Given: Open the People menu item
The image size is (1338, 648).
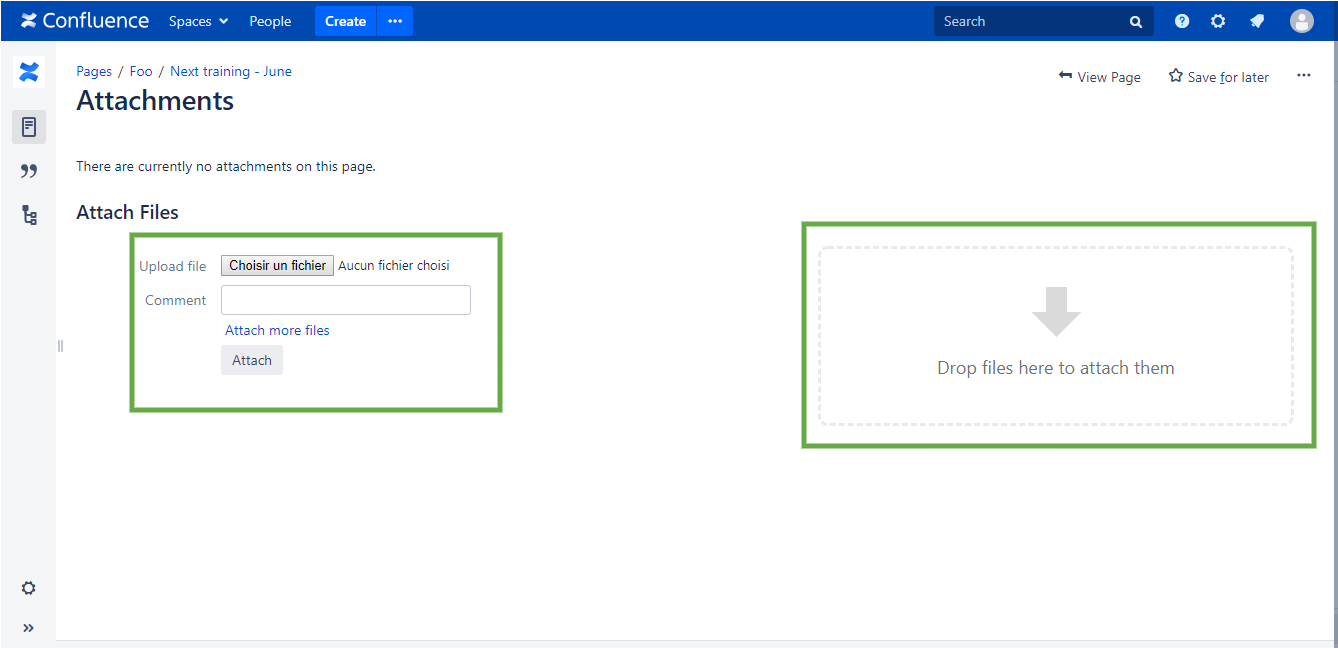Looking at the screenshot, I should (x=270, y=20).
